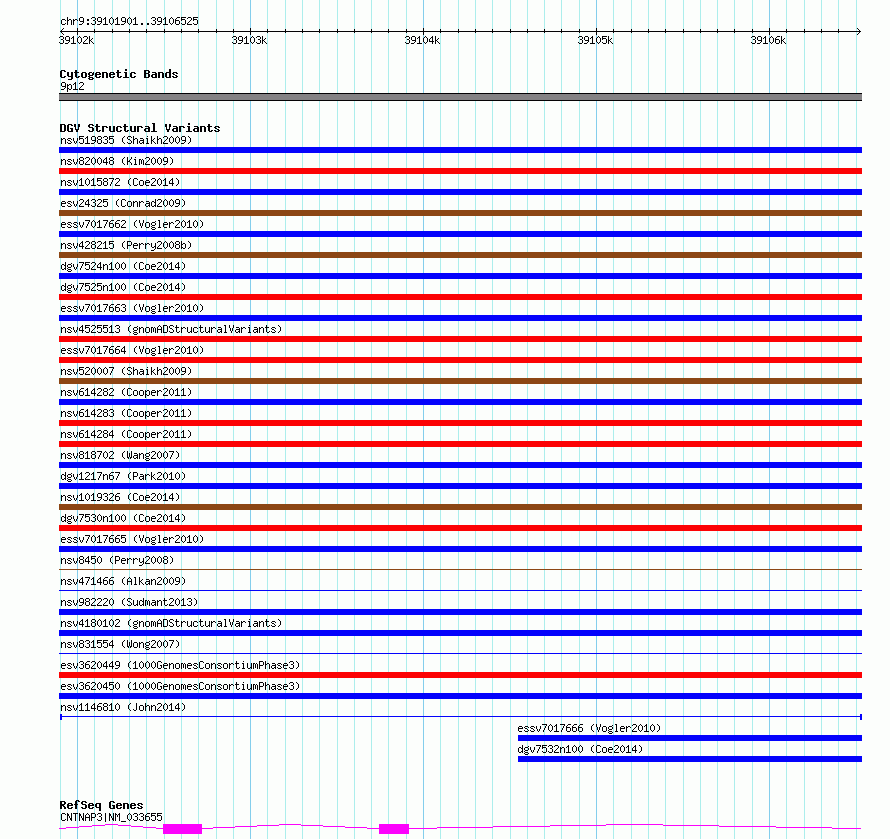Viewport: 890px width, 839px height.
Task: Click nsv1019326 (Coe2014) label
Action: [120, 497]
